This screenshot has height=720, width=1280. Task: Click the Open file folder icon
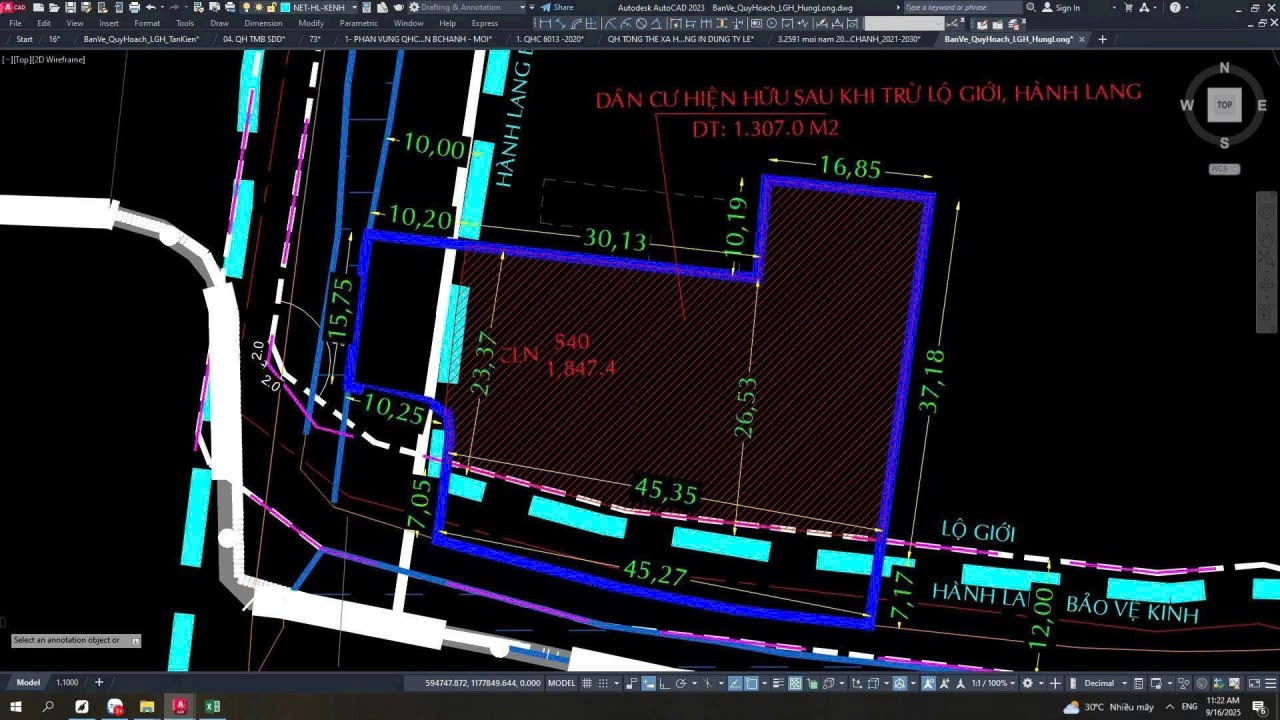pyautogui.click(x=54, y=7)
